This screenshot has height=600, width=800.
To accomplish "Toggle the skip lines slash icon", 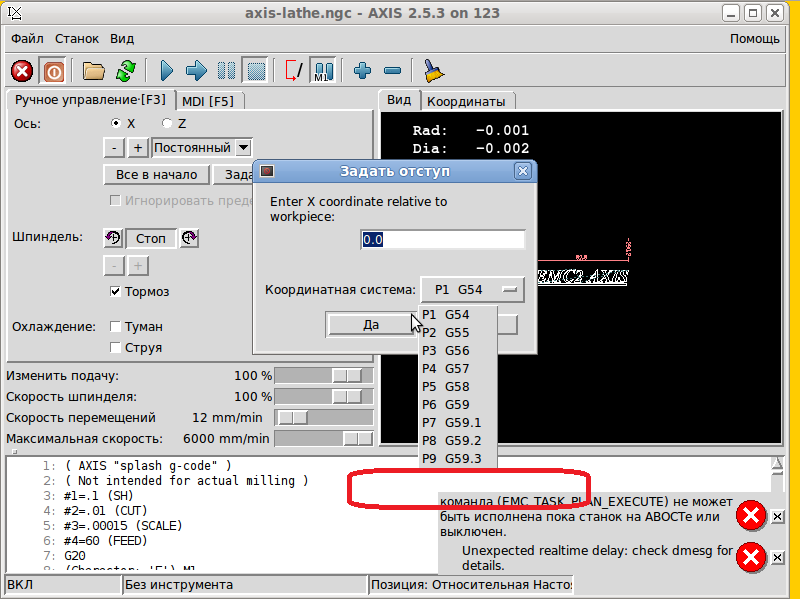I will [293, 71].
